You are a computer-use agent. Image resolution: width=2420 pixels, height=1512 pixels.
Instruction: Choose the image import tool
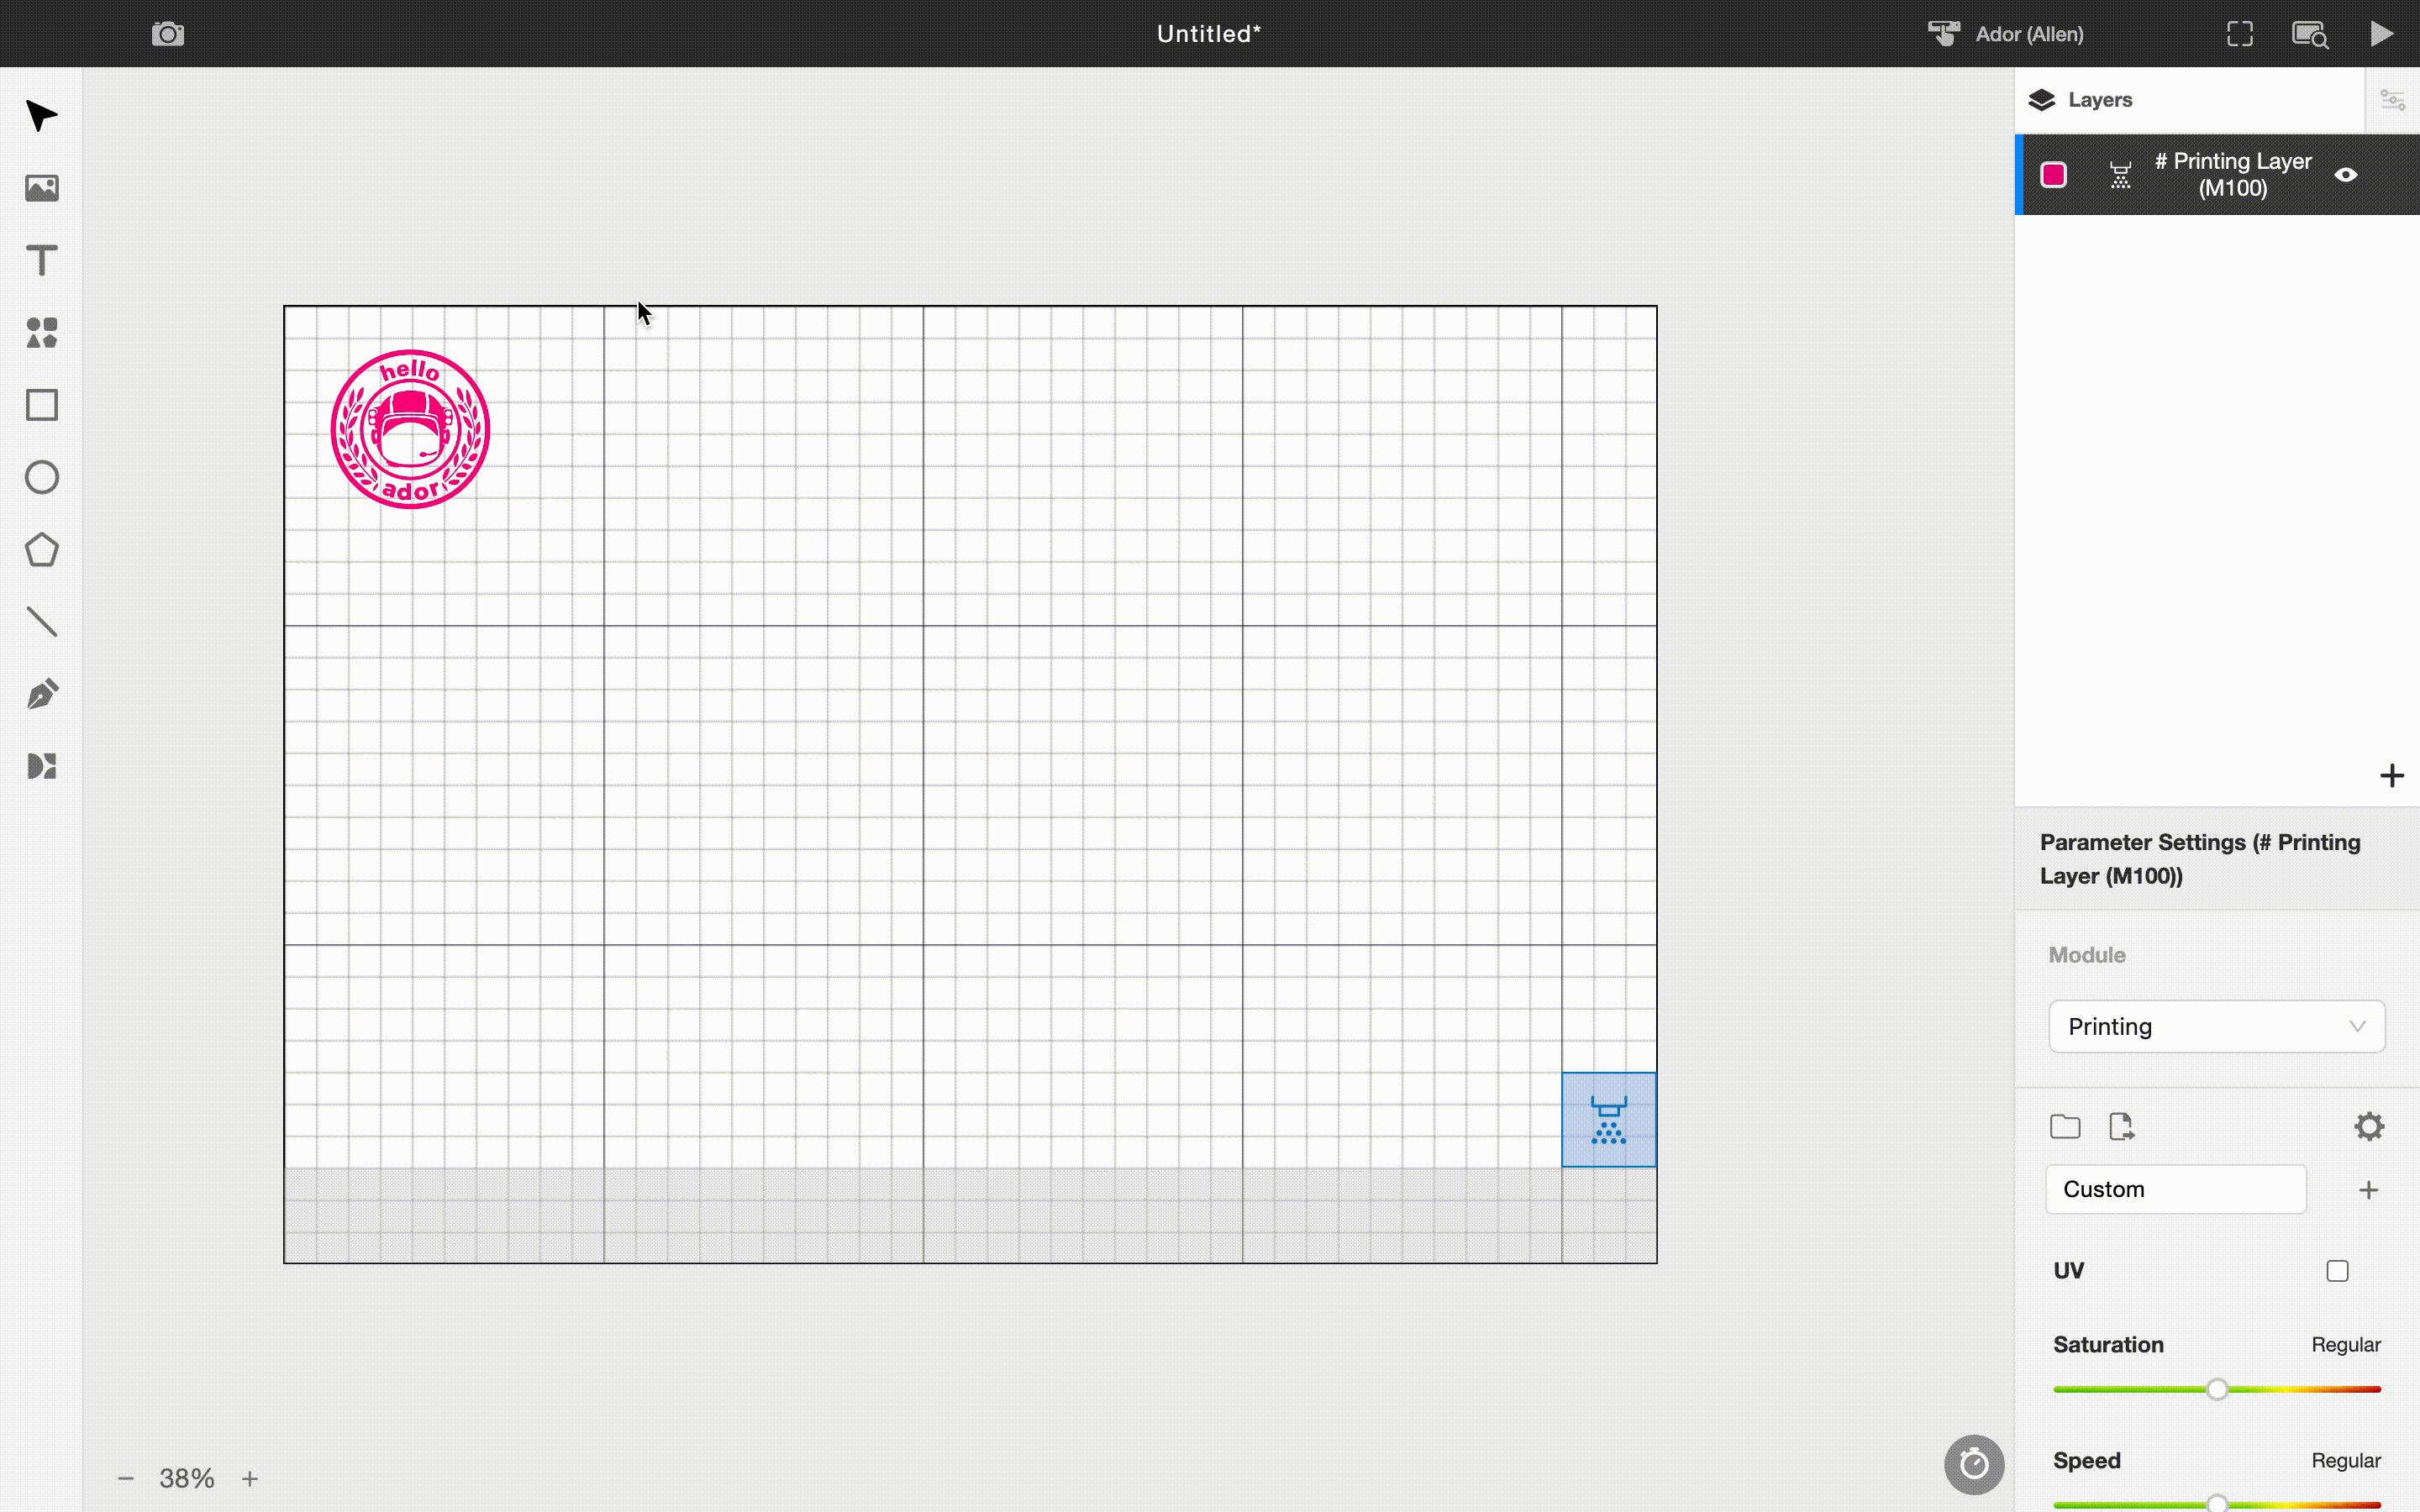click(41, 188)
